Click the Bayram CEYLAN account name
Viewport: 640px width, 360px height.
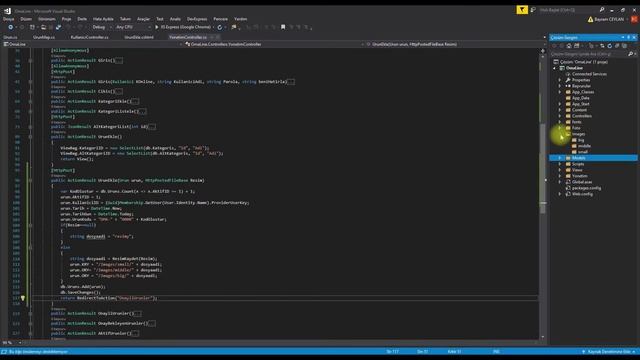(x=609, y=19)
